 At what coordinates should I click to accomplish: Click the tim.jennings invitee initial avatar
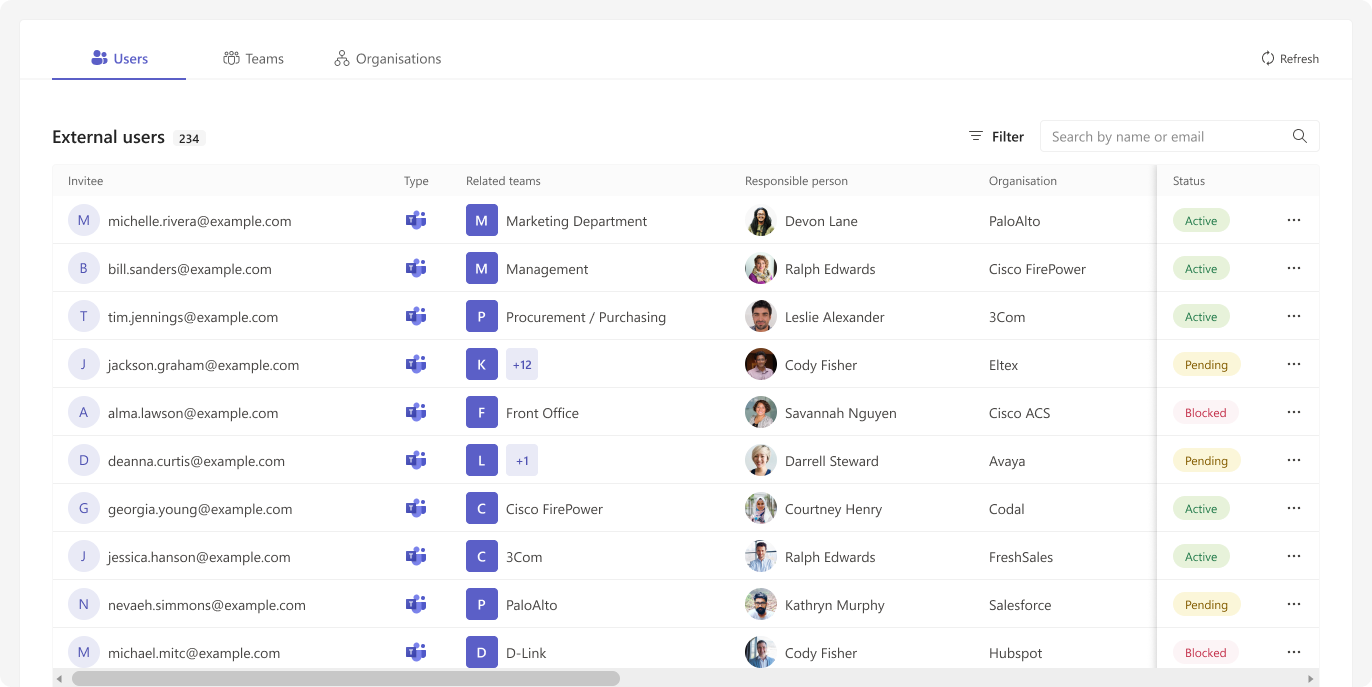tap(84, 317)
